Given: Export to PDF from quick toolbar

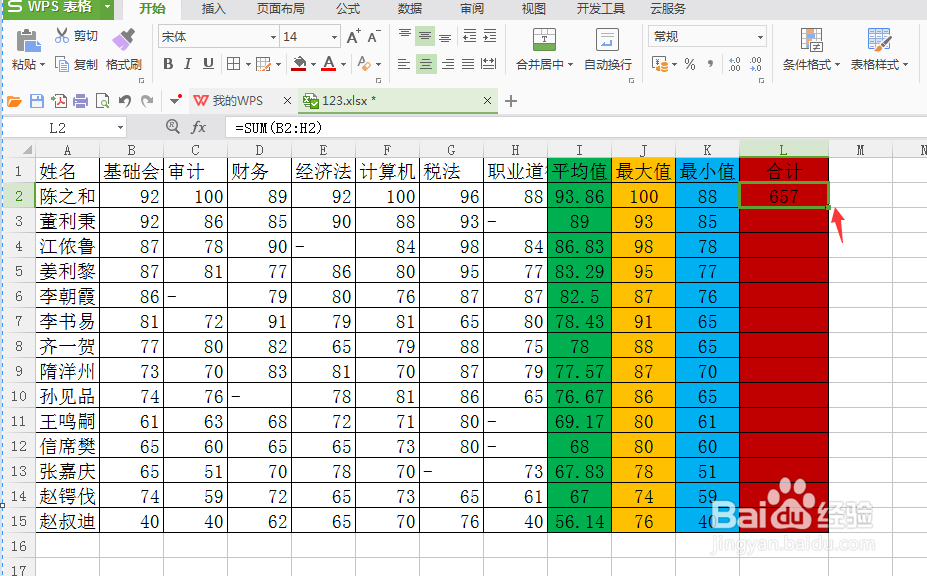Looking at the screenshot, I should click(x=59, y=101).
